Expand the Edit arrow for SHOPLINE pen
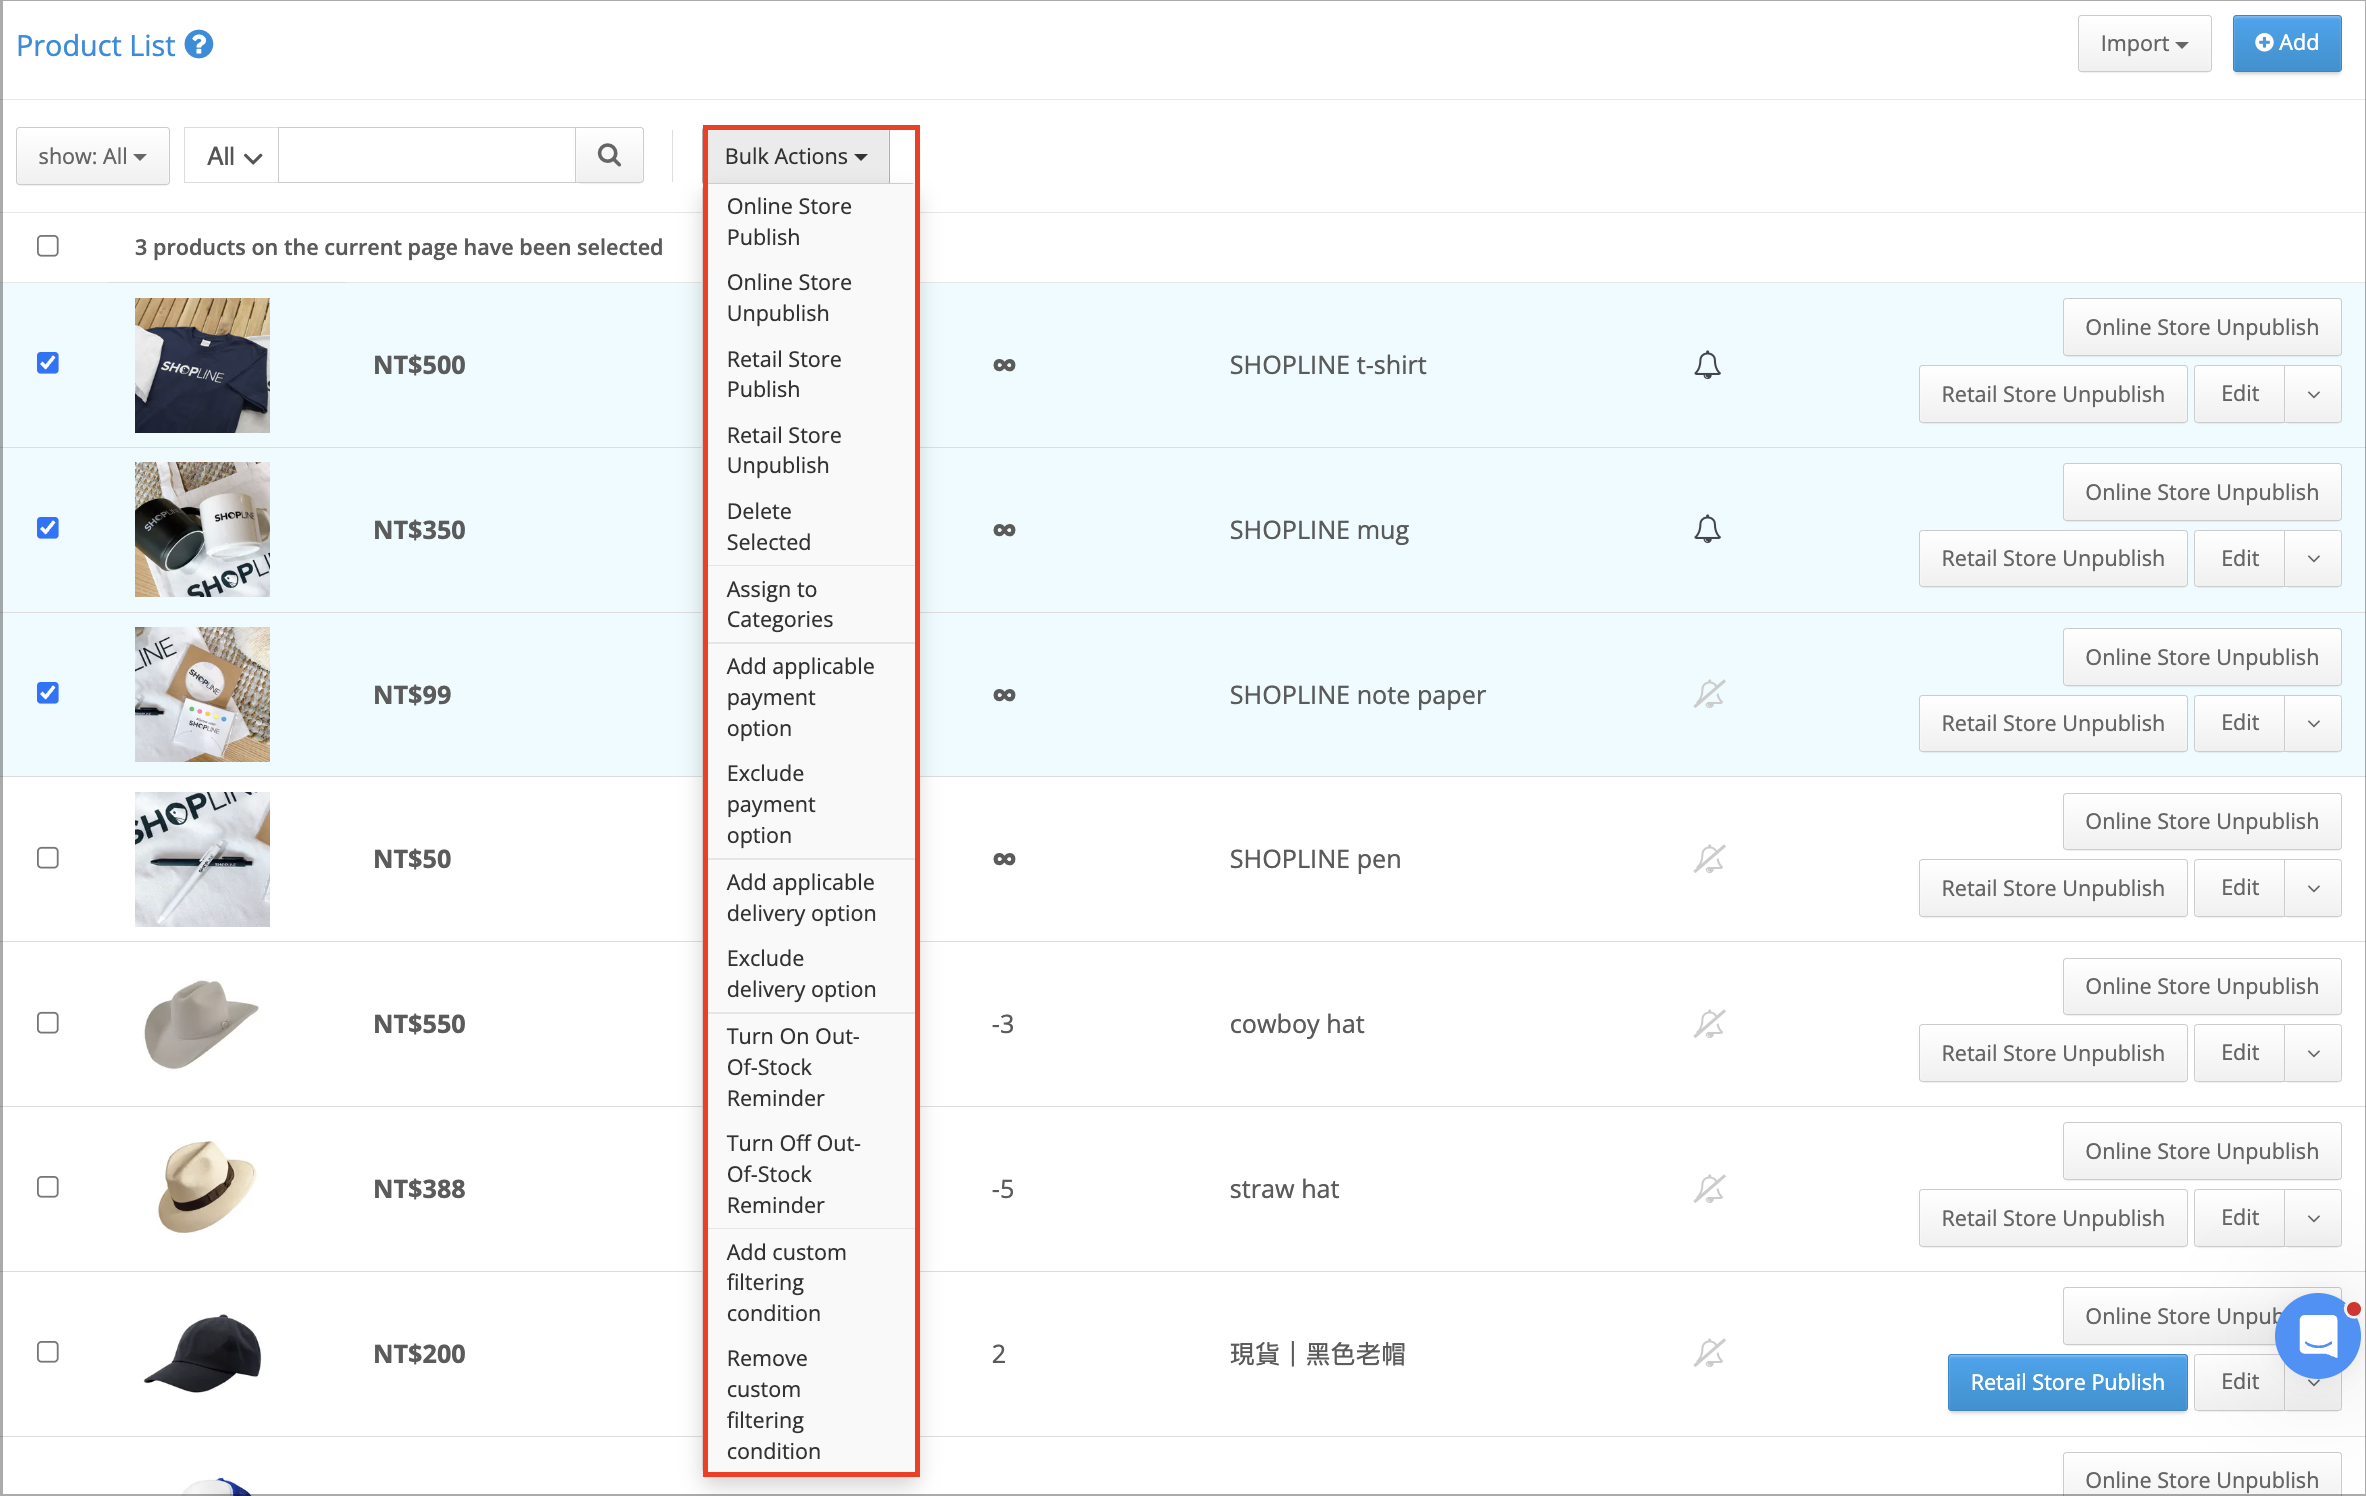2366x1496 pixels. [x=2313, y=888]
